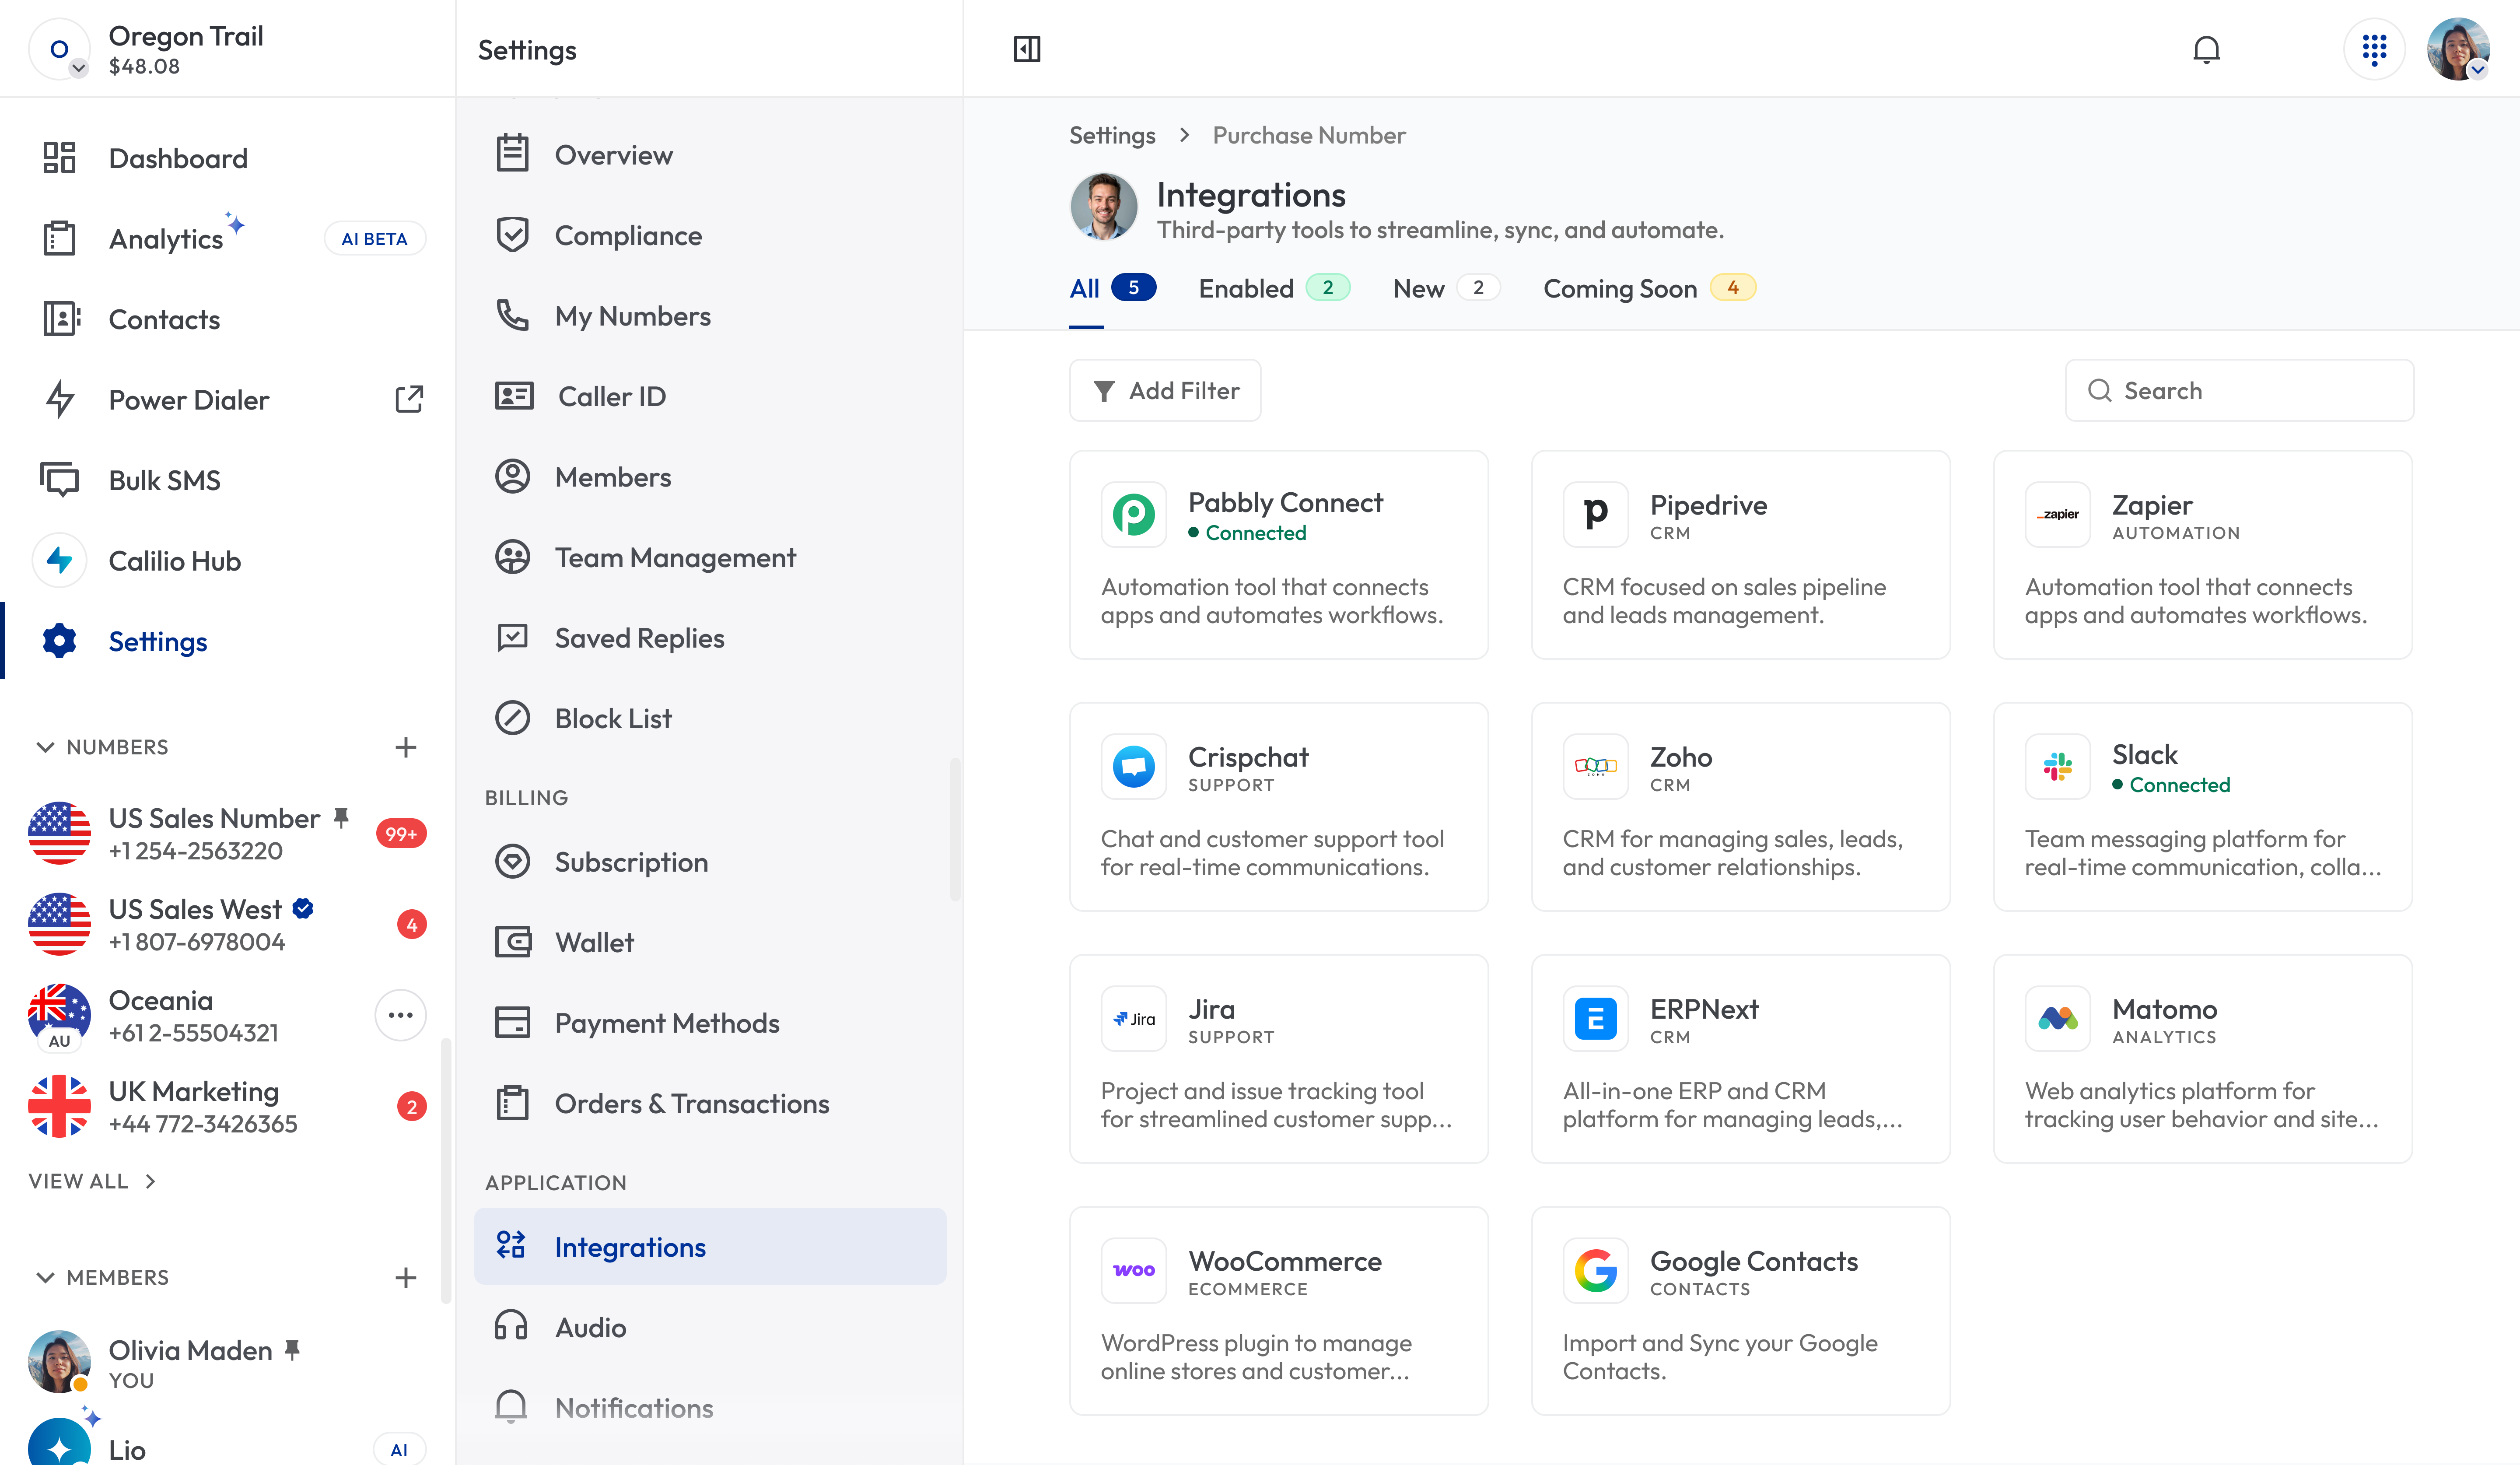Viewport: 2520px width, 1465px height.
Task: Click the settings submenu scrollbar
Action: 955,829
